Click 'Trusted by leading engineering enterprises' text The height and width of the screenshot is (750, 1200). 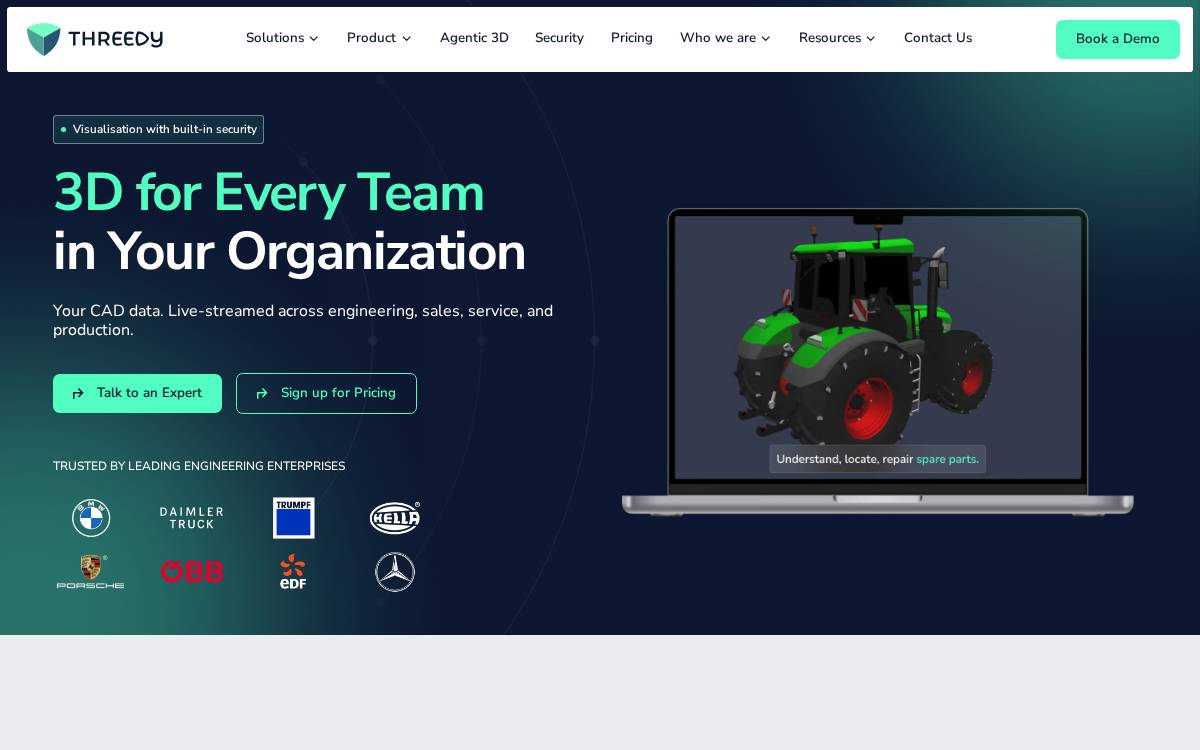199,466
